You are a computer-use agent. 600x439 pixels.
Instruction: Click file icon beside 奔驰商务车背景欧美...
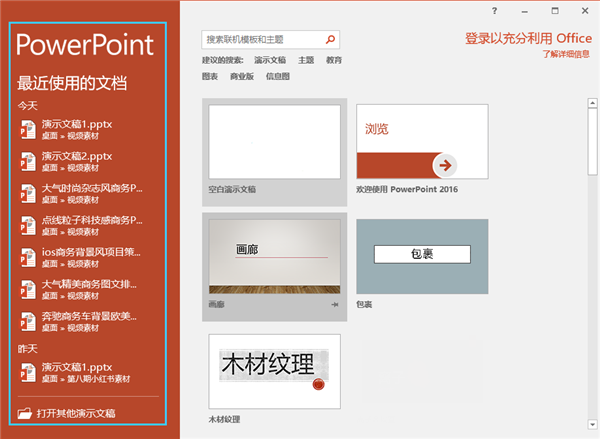28,322
